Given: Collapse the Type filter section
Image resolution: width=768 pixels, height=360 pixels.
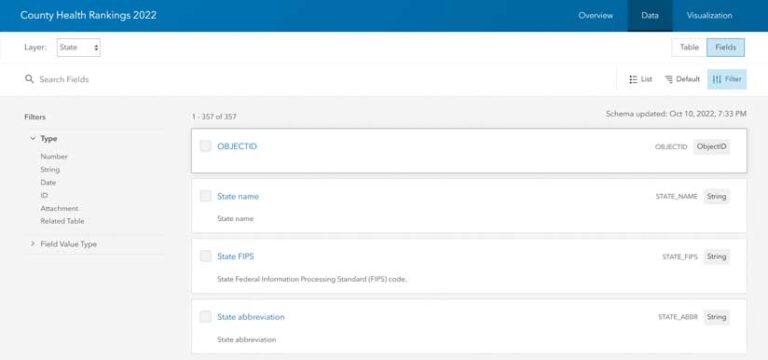Looking at the screenshot, I should point(33,139).
